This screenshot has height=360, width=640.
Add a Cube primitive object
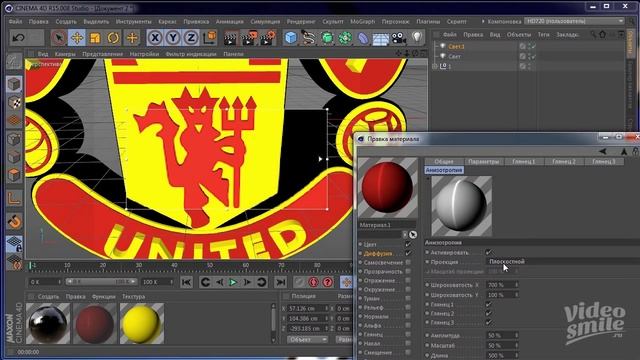tap(291, 38)
